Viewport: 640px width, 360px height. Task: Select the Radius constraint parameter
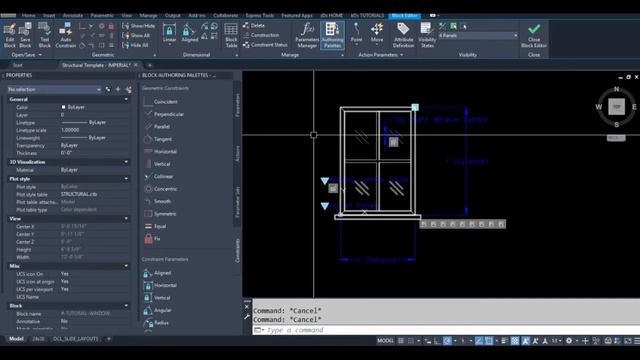pos(156,323)
